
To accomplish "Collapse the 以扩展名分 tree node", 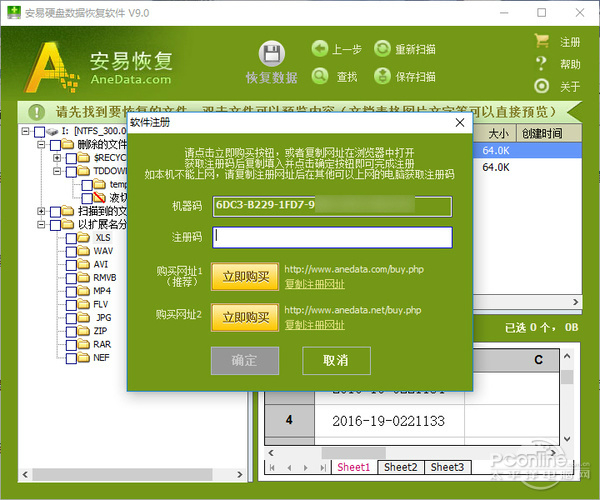I will (x=41, y=224).
